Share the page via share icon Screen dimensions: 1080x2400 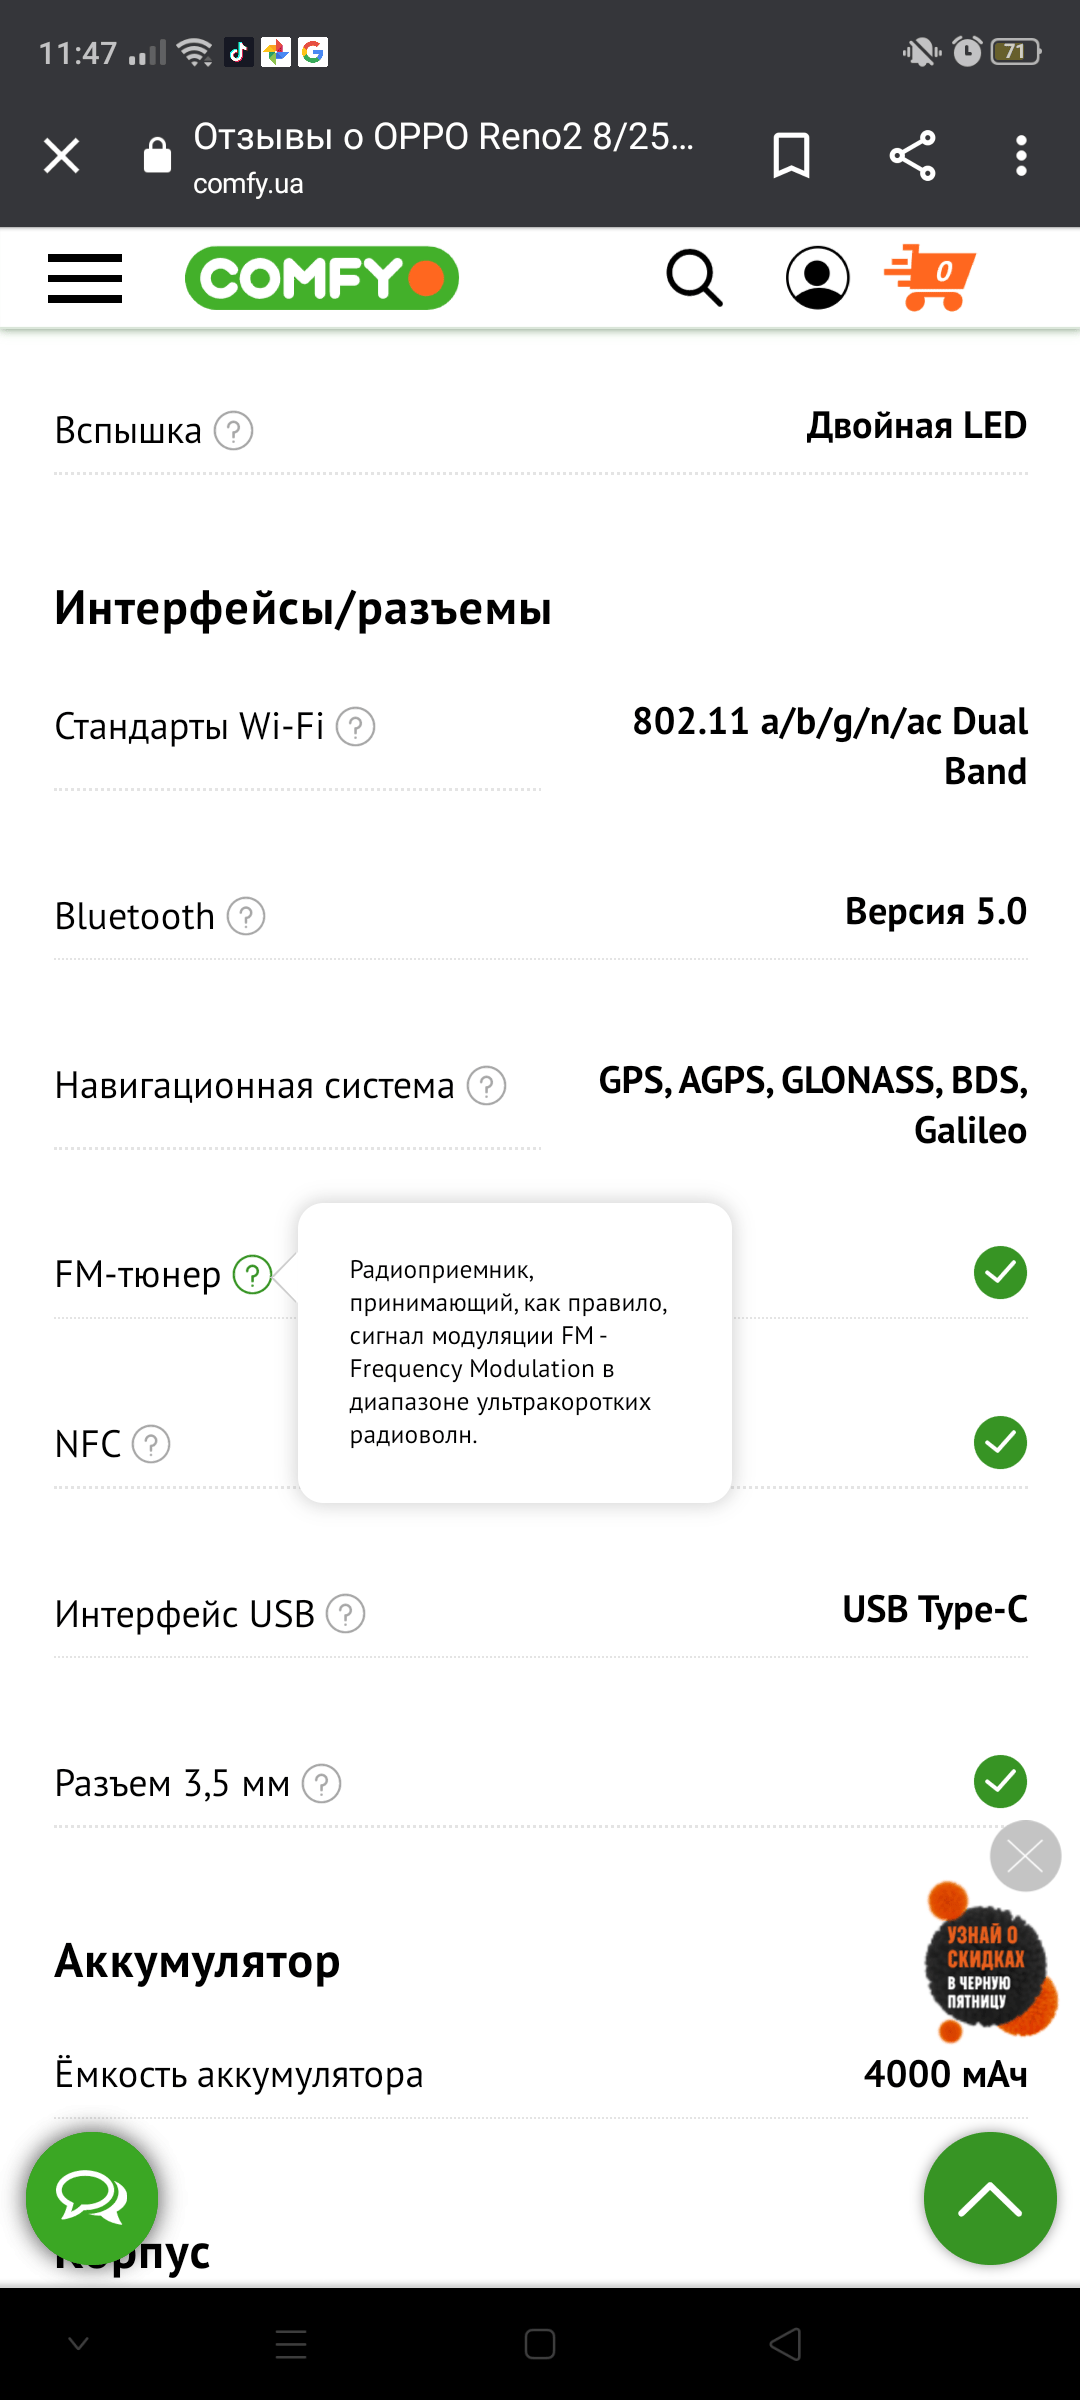(912, 156)
